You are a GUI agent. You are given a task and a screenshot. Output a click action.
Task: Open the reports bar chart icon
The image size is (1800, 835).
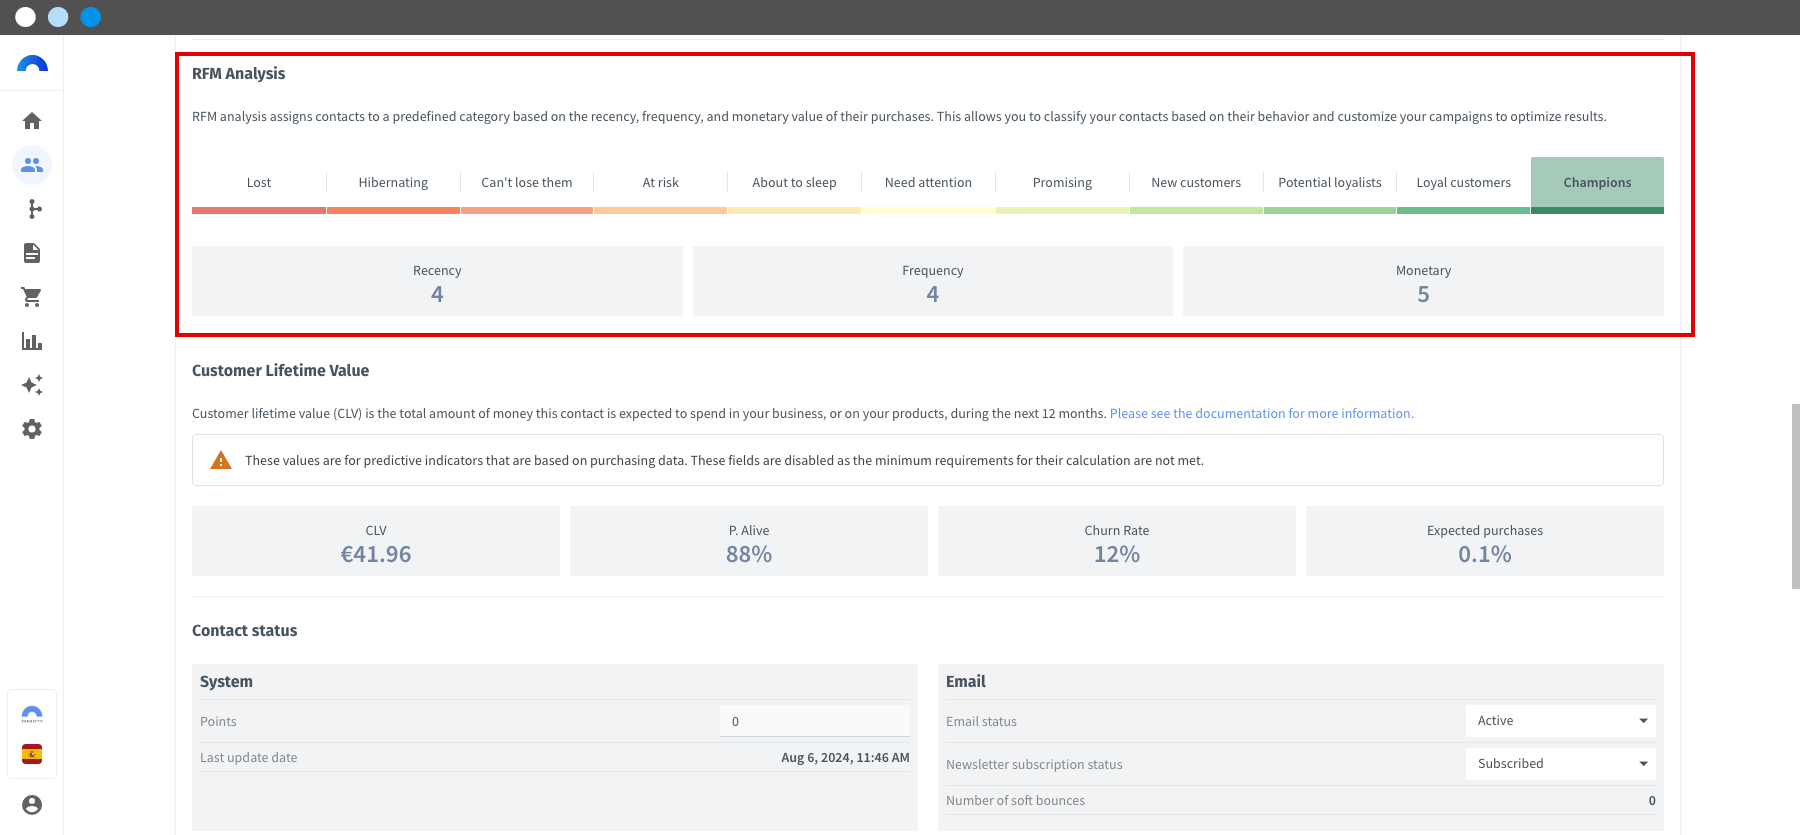(x=32, y=341)
